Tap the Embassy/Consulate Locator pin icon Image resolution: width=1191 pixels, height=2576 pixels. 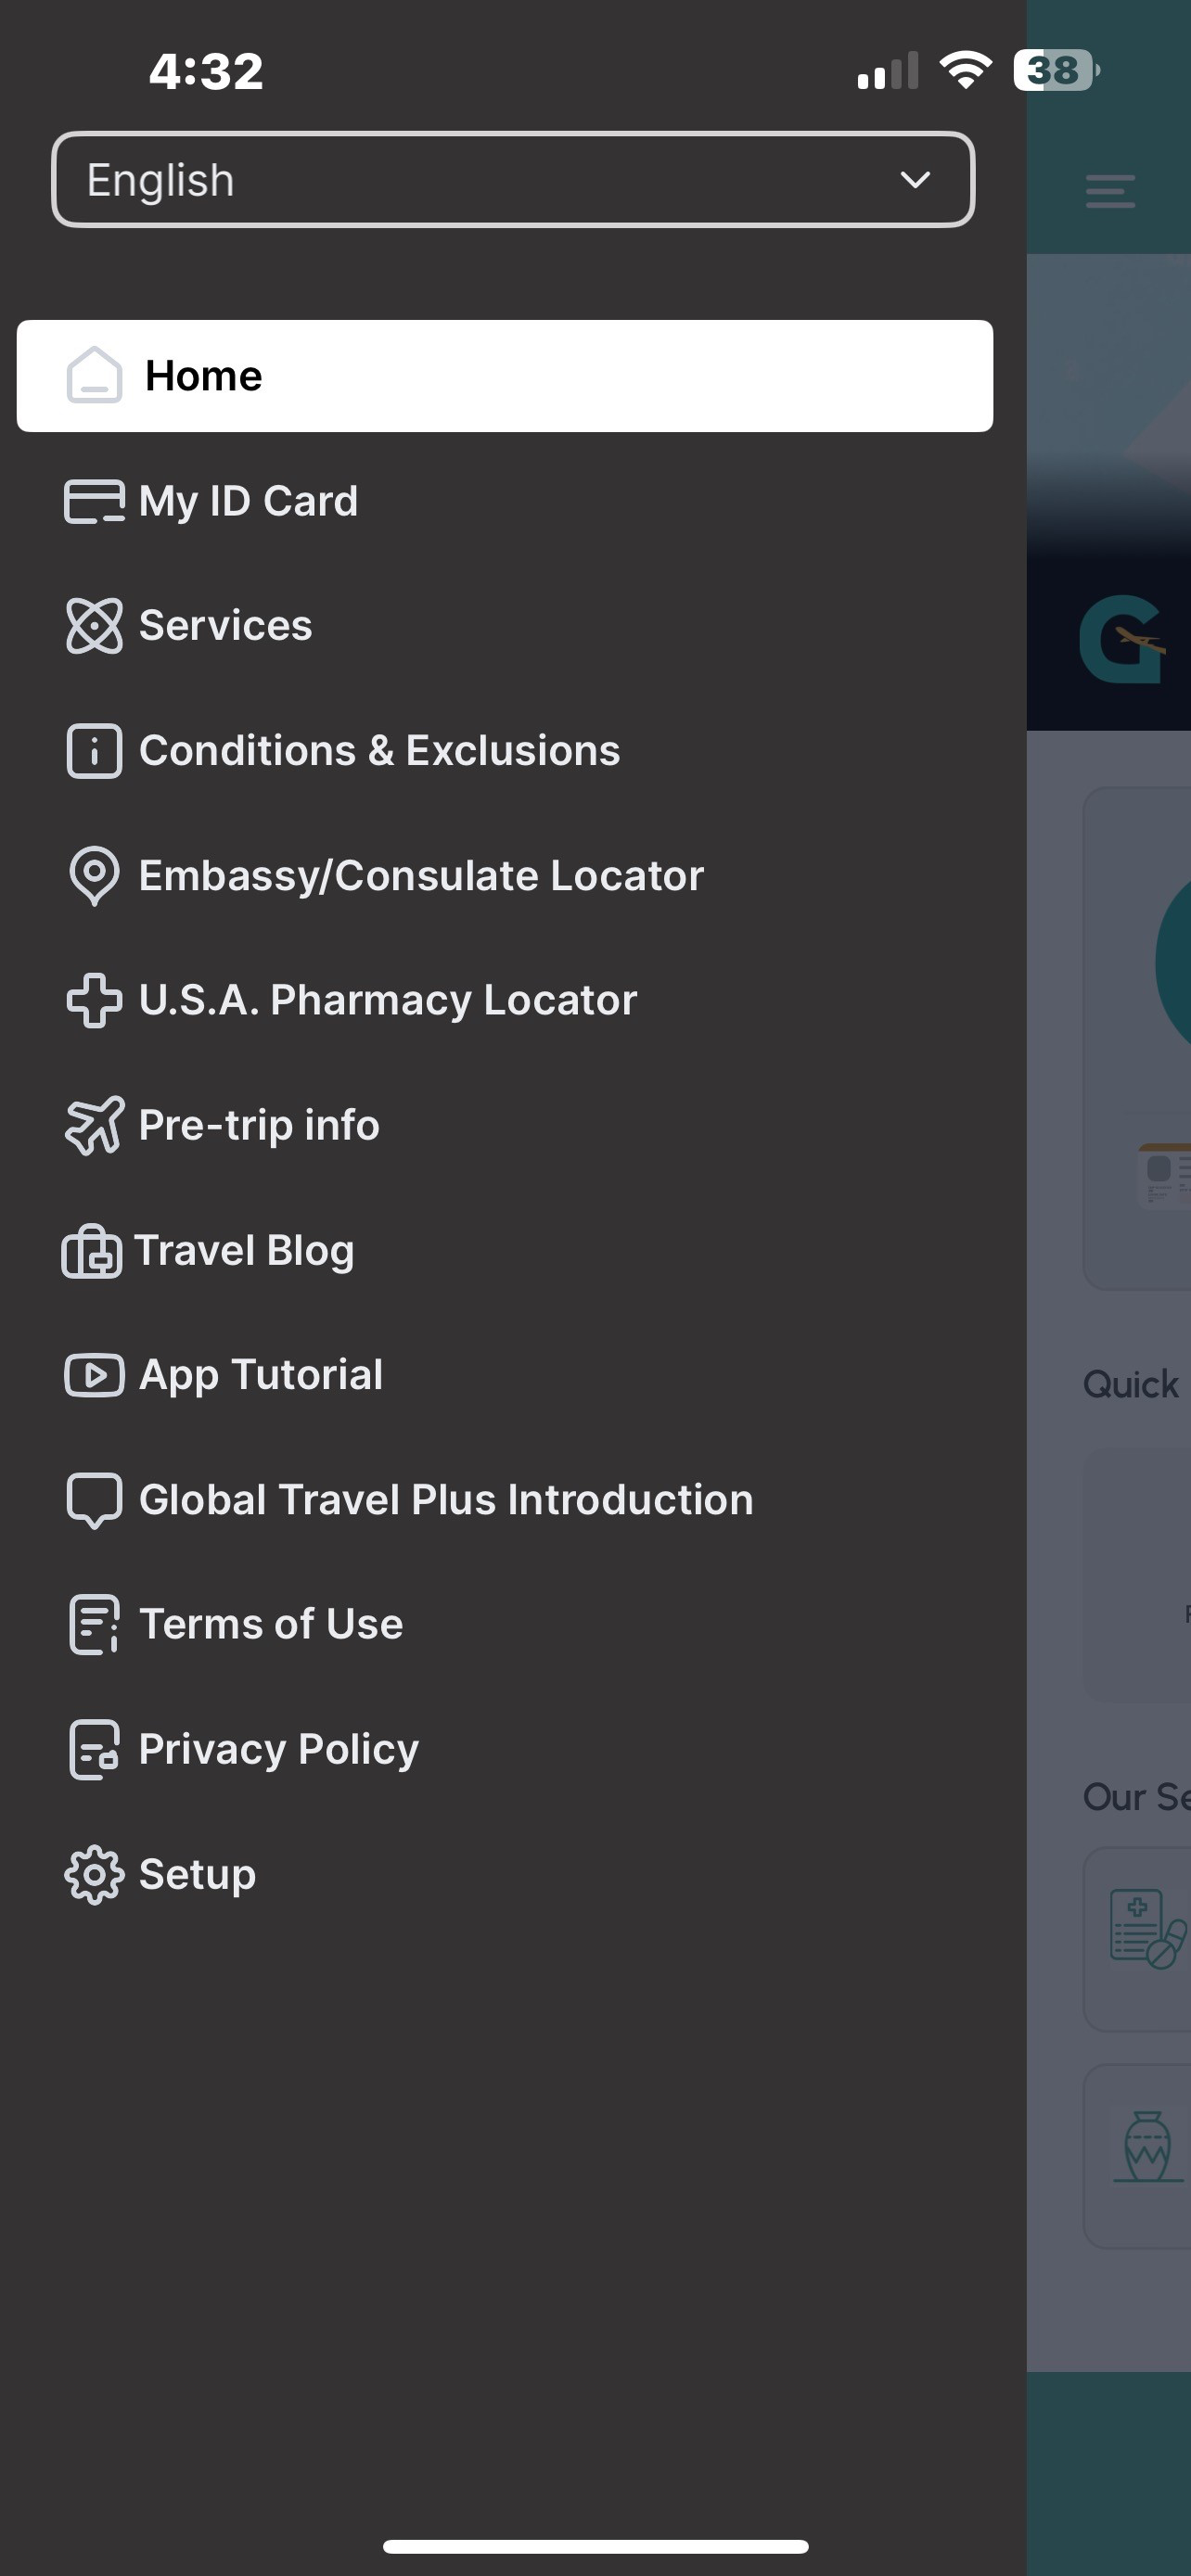tap(94, 876)
